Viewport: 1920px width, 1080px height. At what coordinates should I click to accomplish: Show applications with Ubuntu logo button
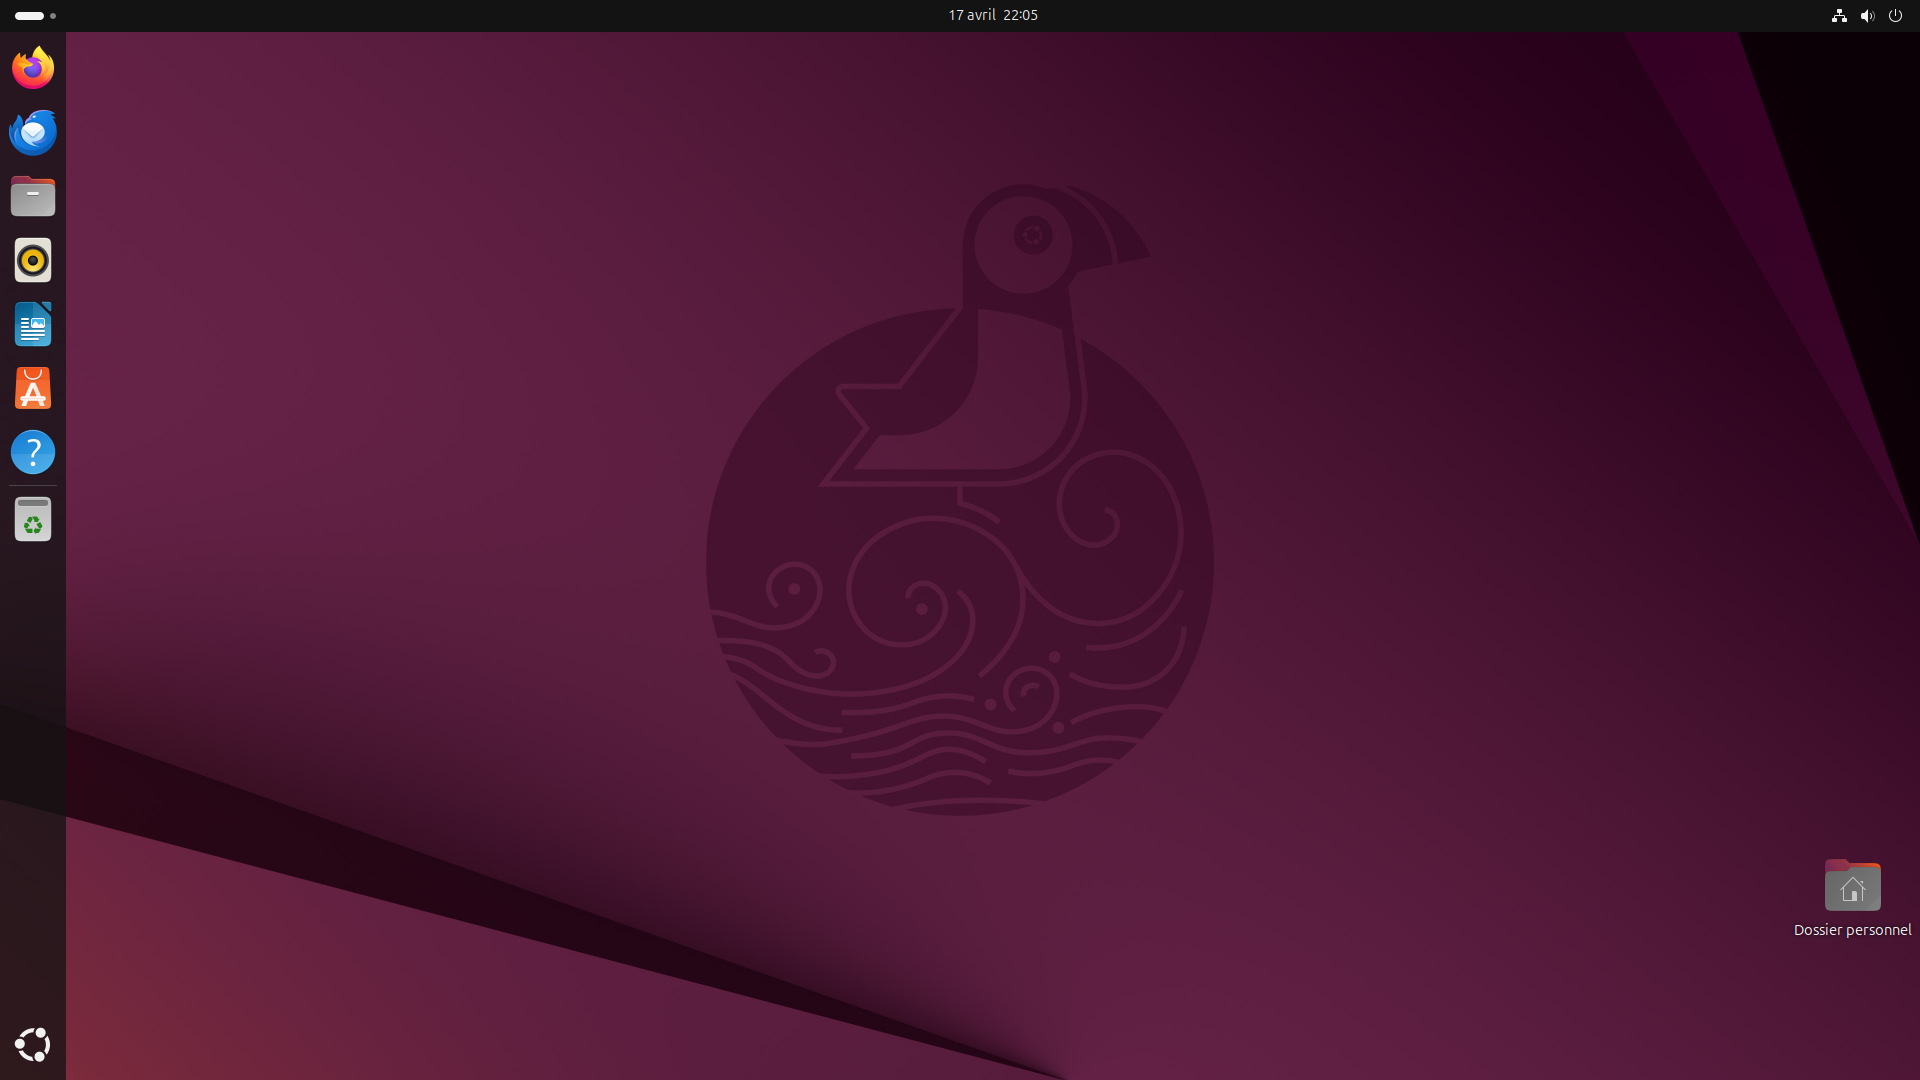pyautogui.click(x=33, y=1045)
